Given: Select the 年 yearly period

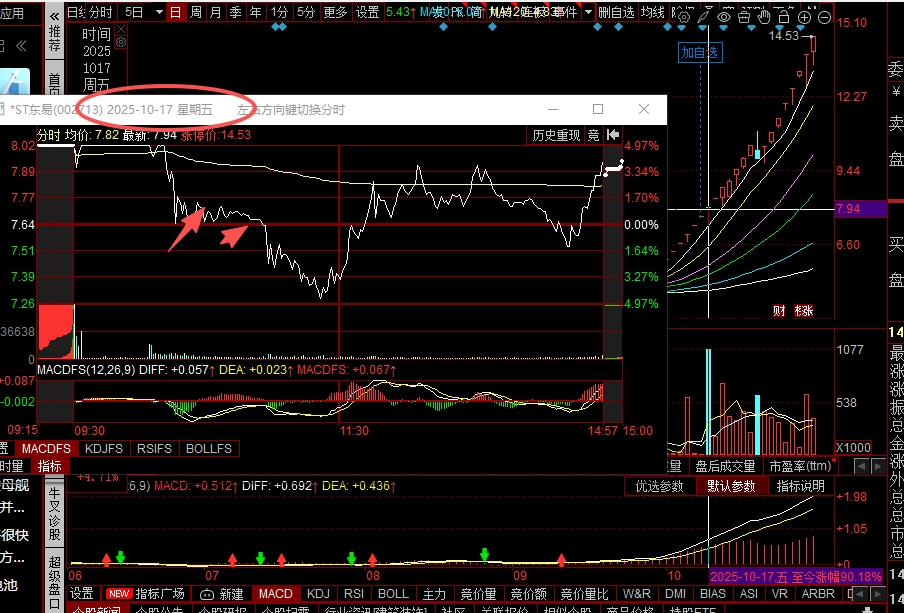Looking at the screenshot, I should coord(255,12).
